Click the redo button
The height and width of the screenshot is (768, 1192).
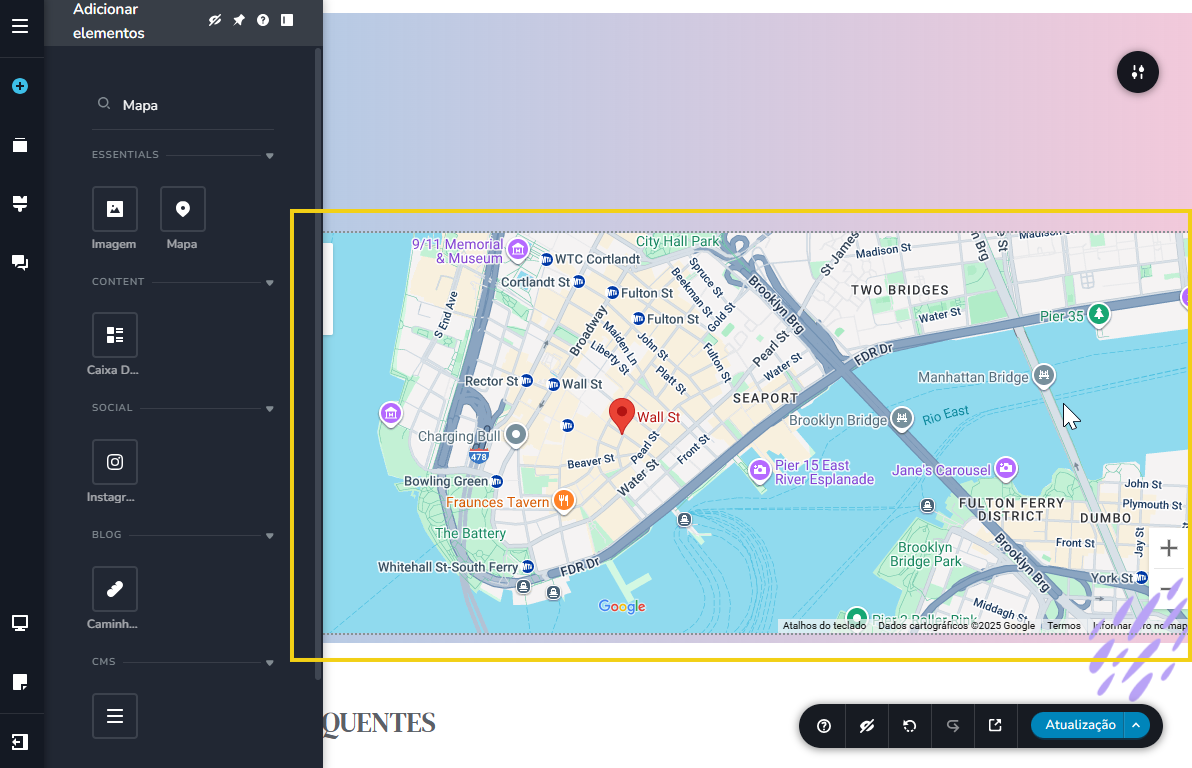(953, 726)
